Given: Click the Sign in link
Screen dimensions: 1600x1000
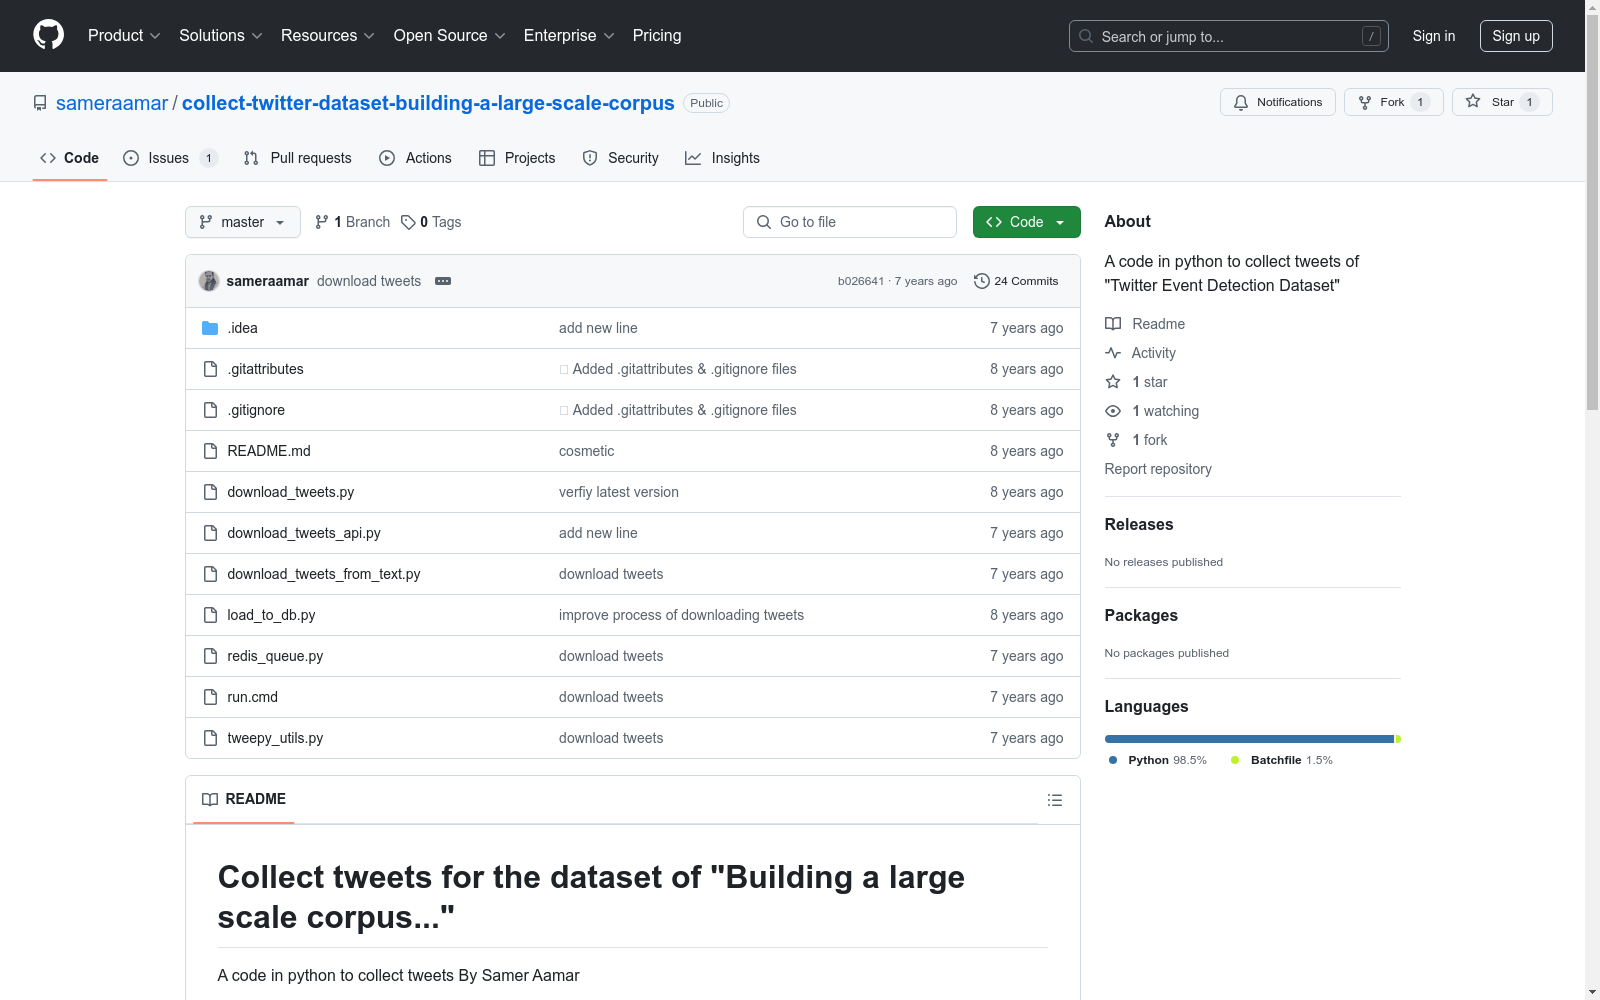Looking at the screenshot, I should (1434, 36).
